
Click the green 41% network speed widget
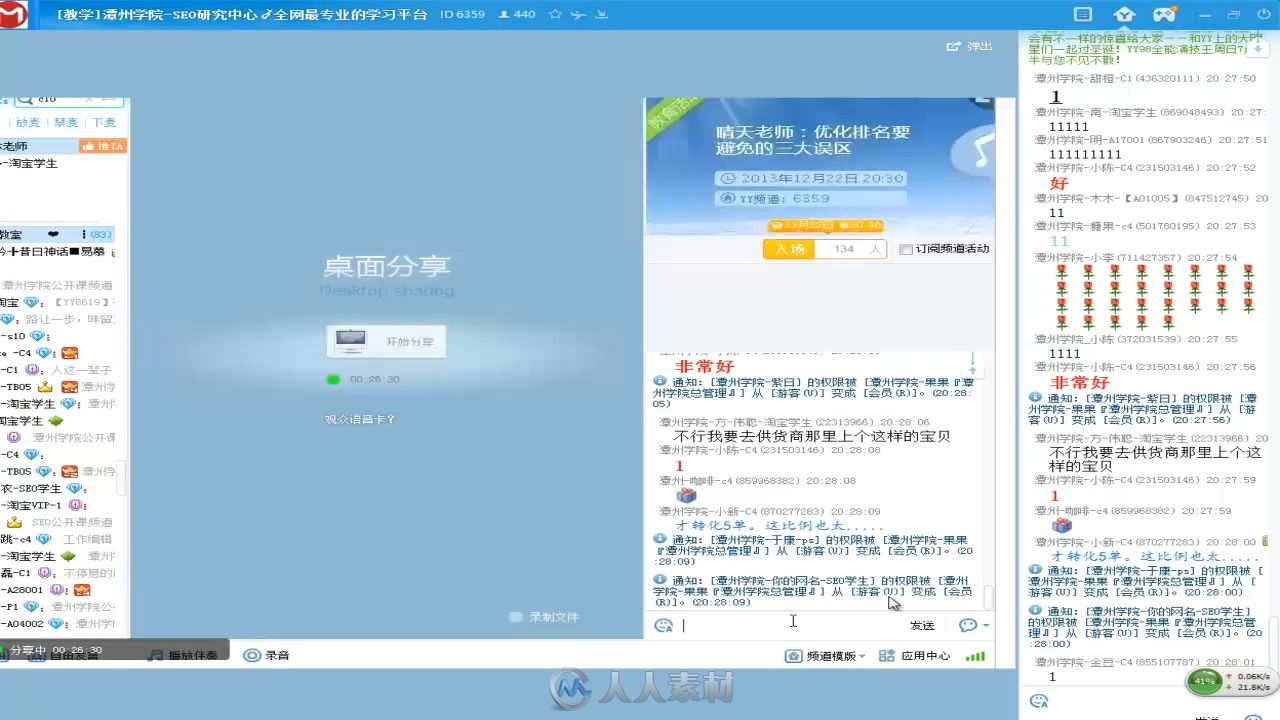(1230, 682)
